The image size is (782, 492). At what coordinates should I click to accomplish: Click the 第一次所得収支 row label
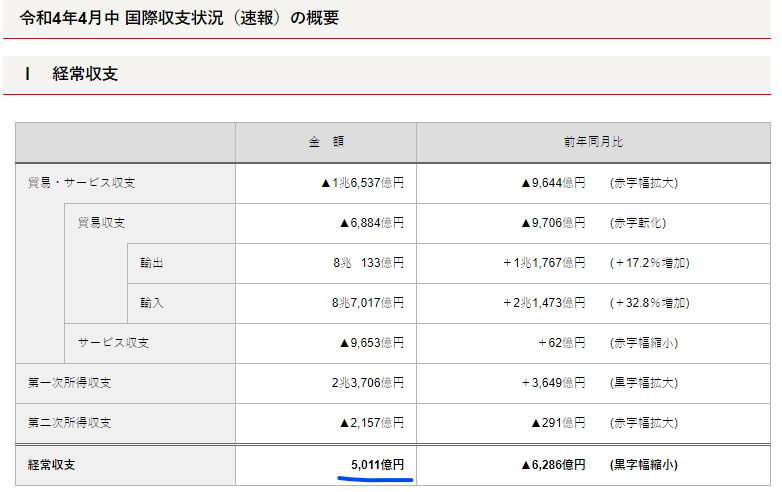point(70,383)
